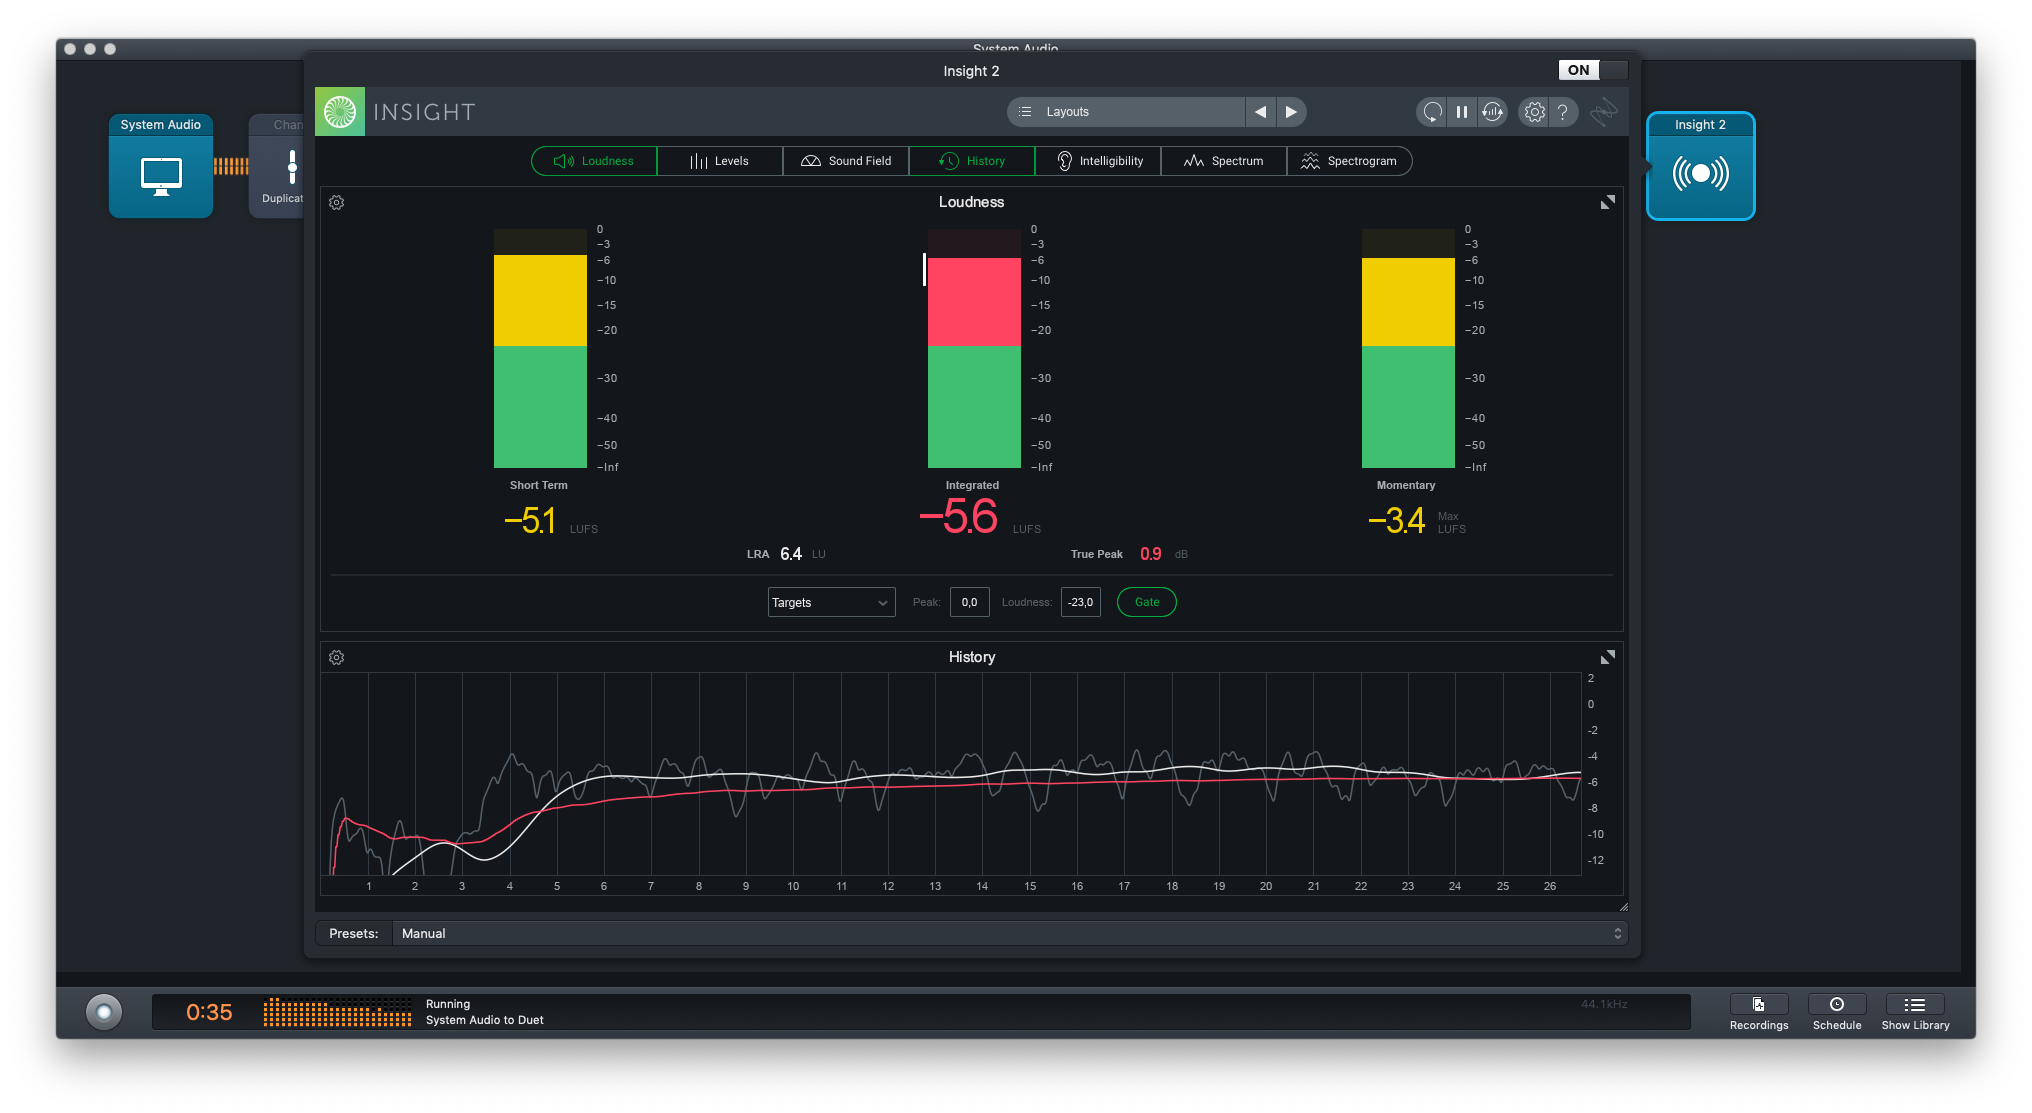Expand the Loudness panel to full view
Screen dimensions: 2032x1113
[x=1607, y=203]
